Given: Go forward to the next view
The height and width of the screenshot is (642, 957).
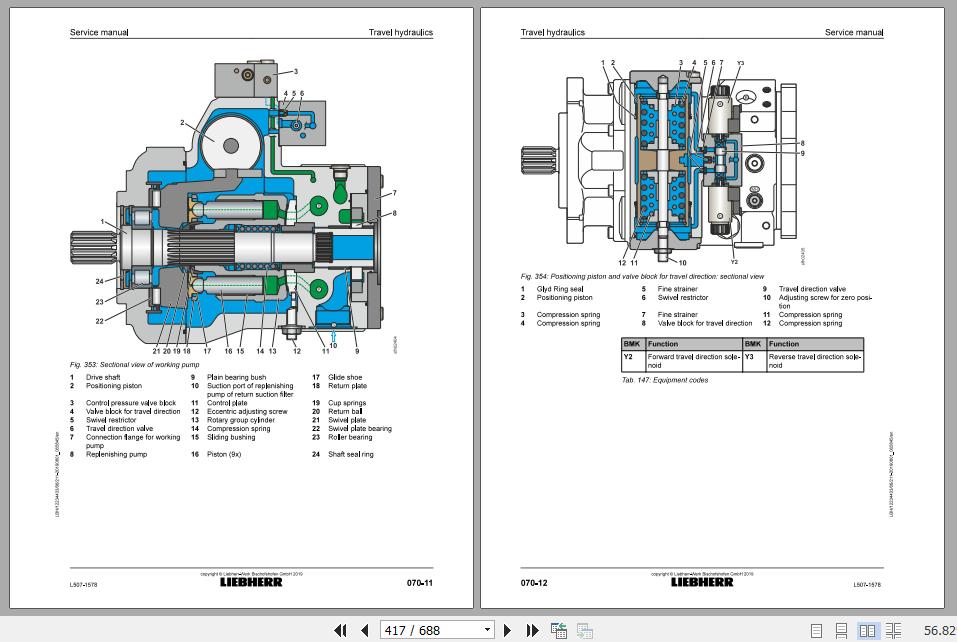Looking at the screenshot, I should click(x=585, y=630).
